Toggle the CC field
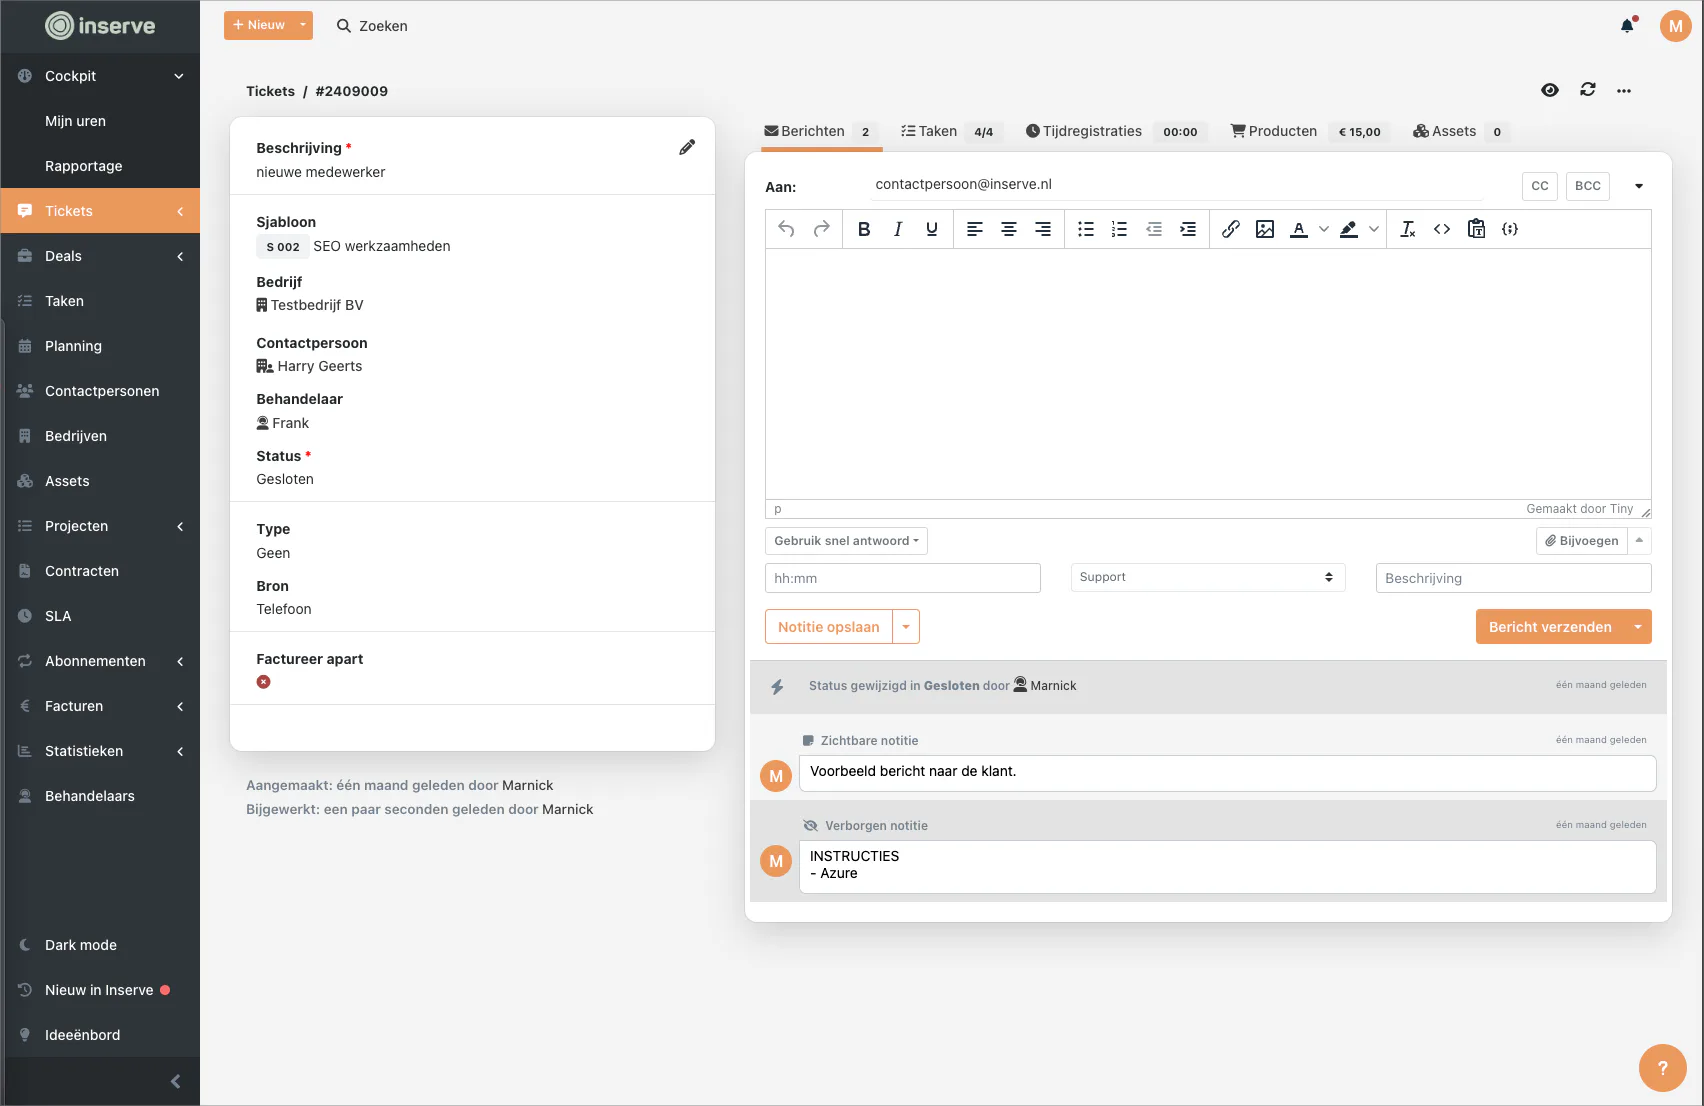The height and width of the screenshot is (1106, 1704). tap(1540, 186)
